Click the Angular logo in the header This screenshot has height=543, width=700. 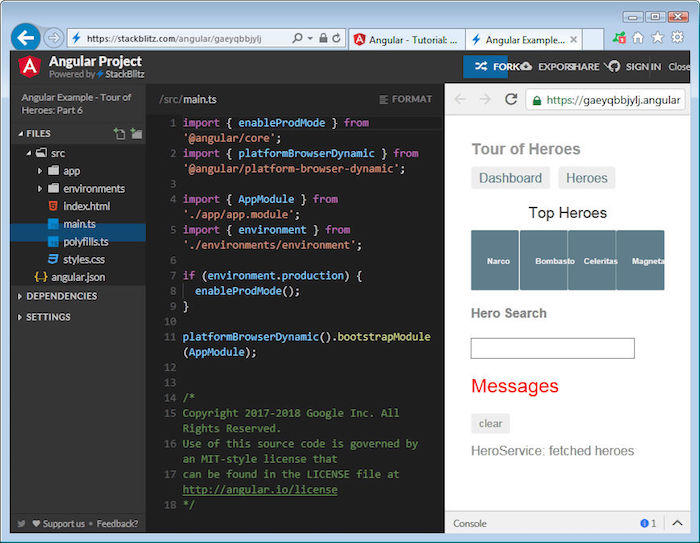coord(29,67)
